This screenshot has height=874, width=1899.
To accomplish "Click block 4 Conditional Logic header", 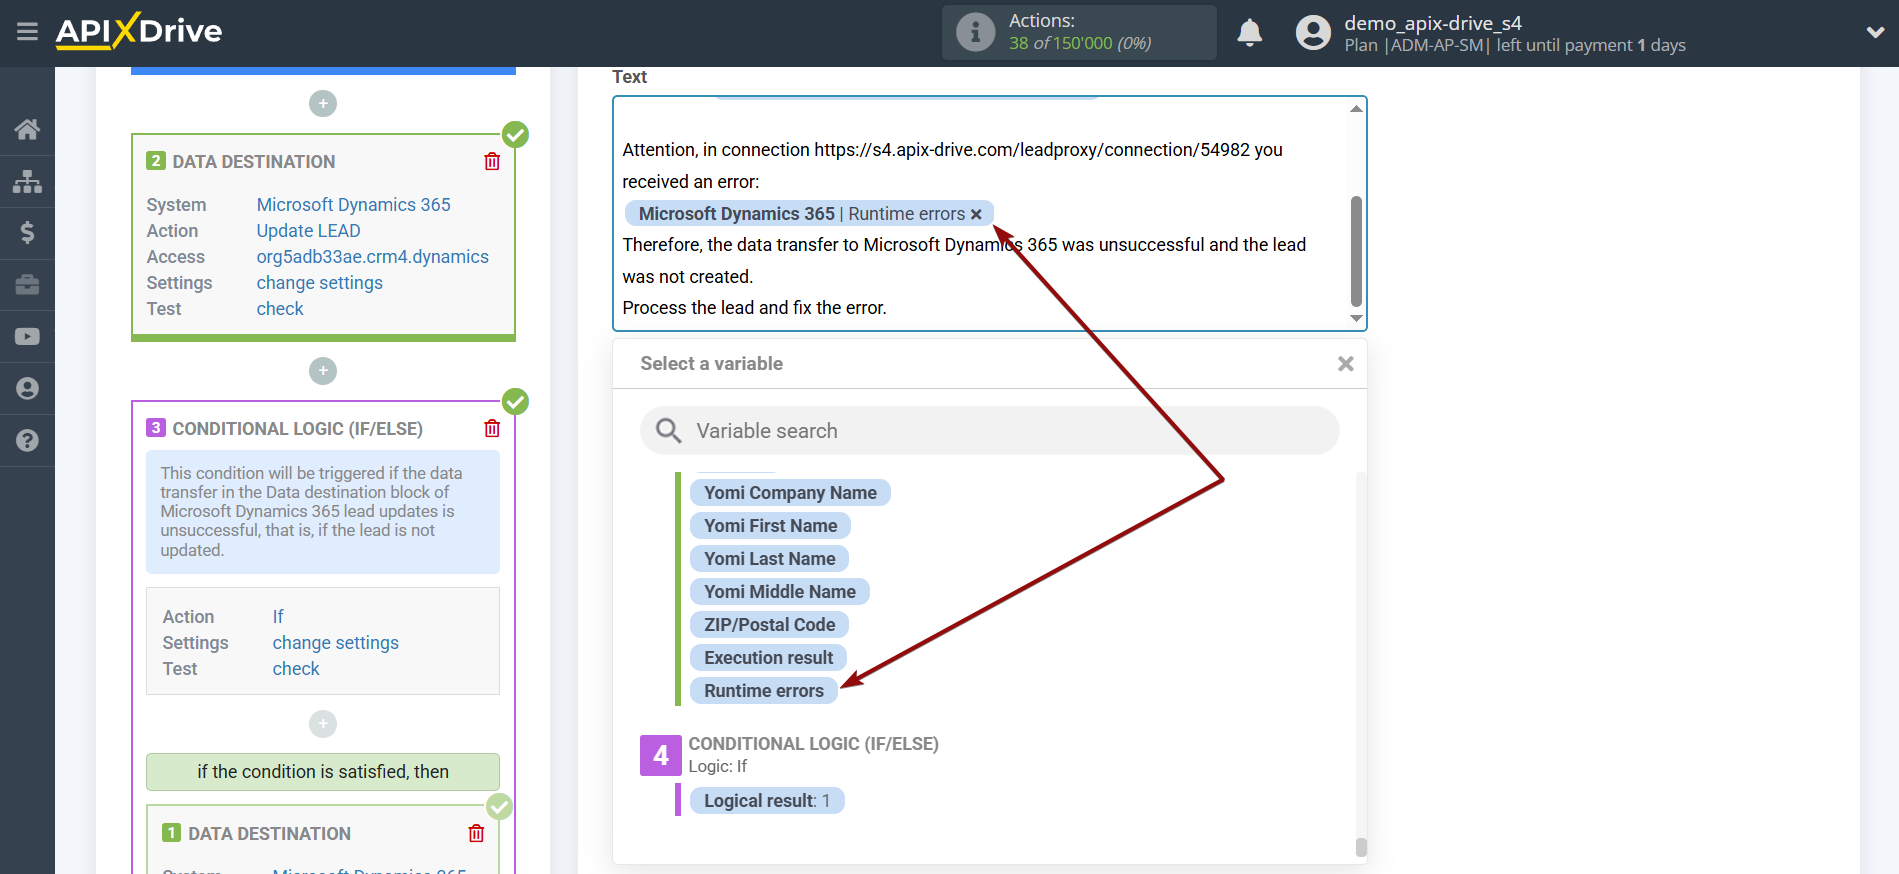I will pyautogui.click(x=813, y=744).
